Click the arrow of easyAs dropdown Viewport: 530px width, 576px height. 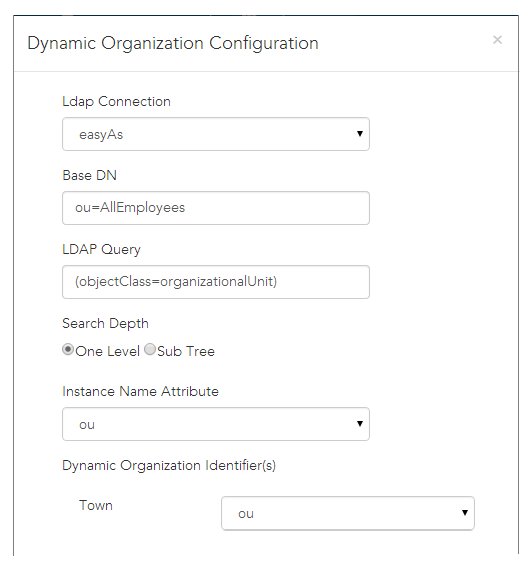360,134
